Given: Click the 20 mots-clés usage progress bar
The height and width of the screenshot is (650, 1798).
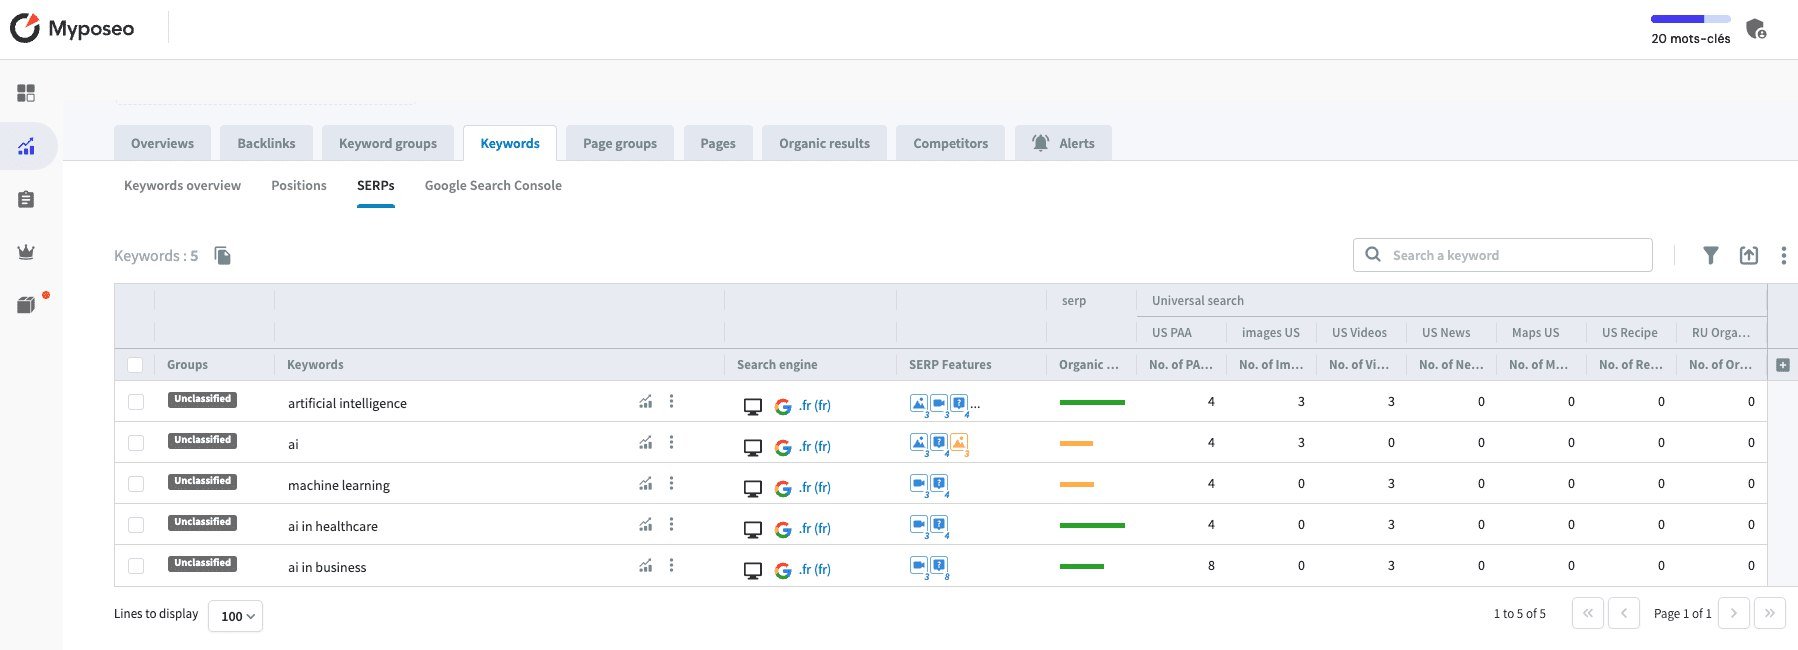Looking at the screenshot, I should (x=1691, y=19).
